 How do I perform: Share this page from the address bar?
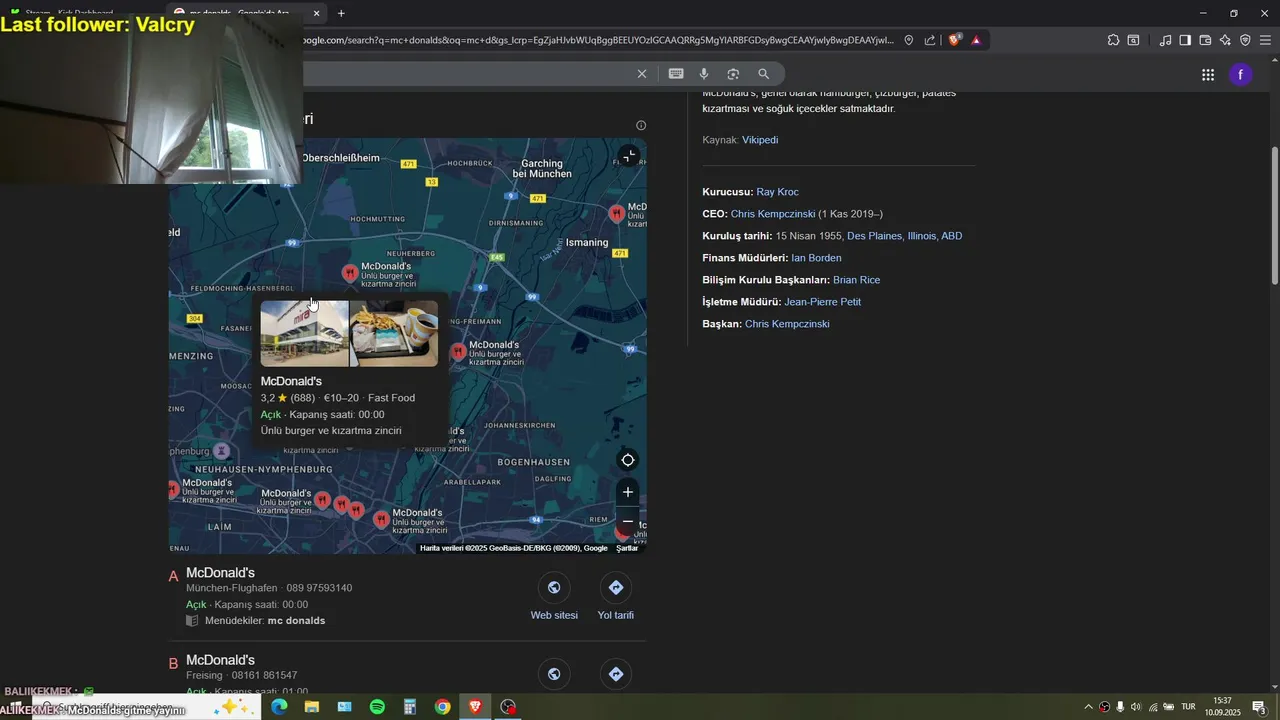(930, 40)
